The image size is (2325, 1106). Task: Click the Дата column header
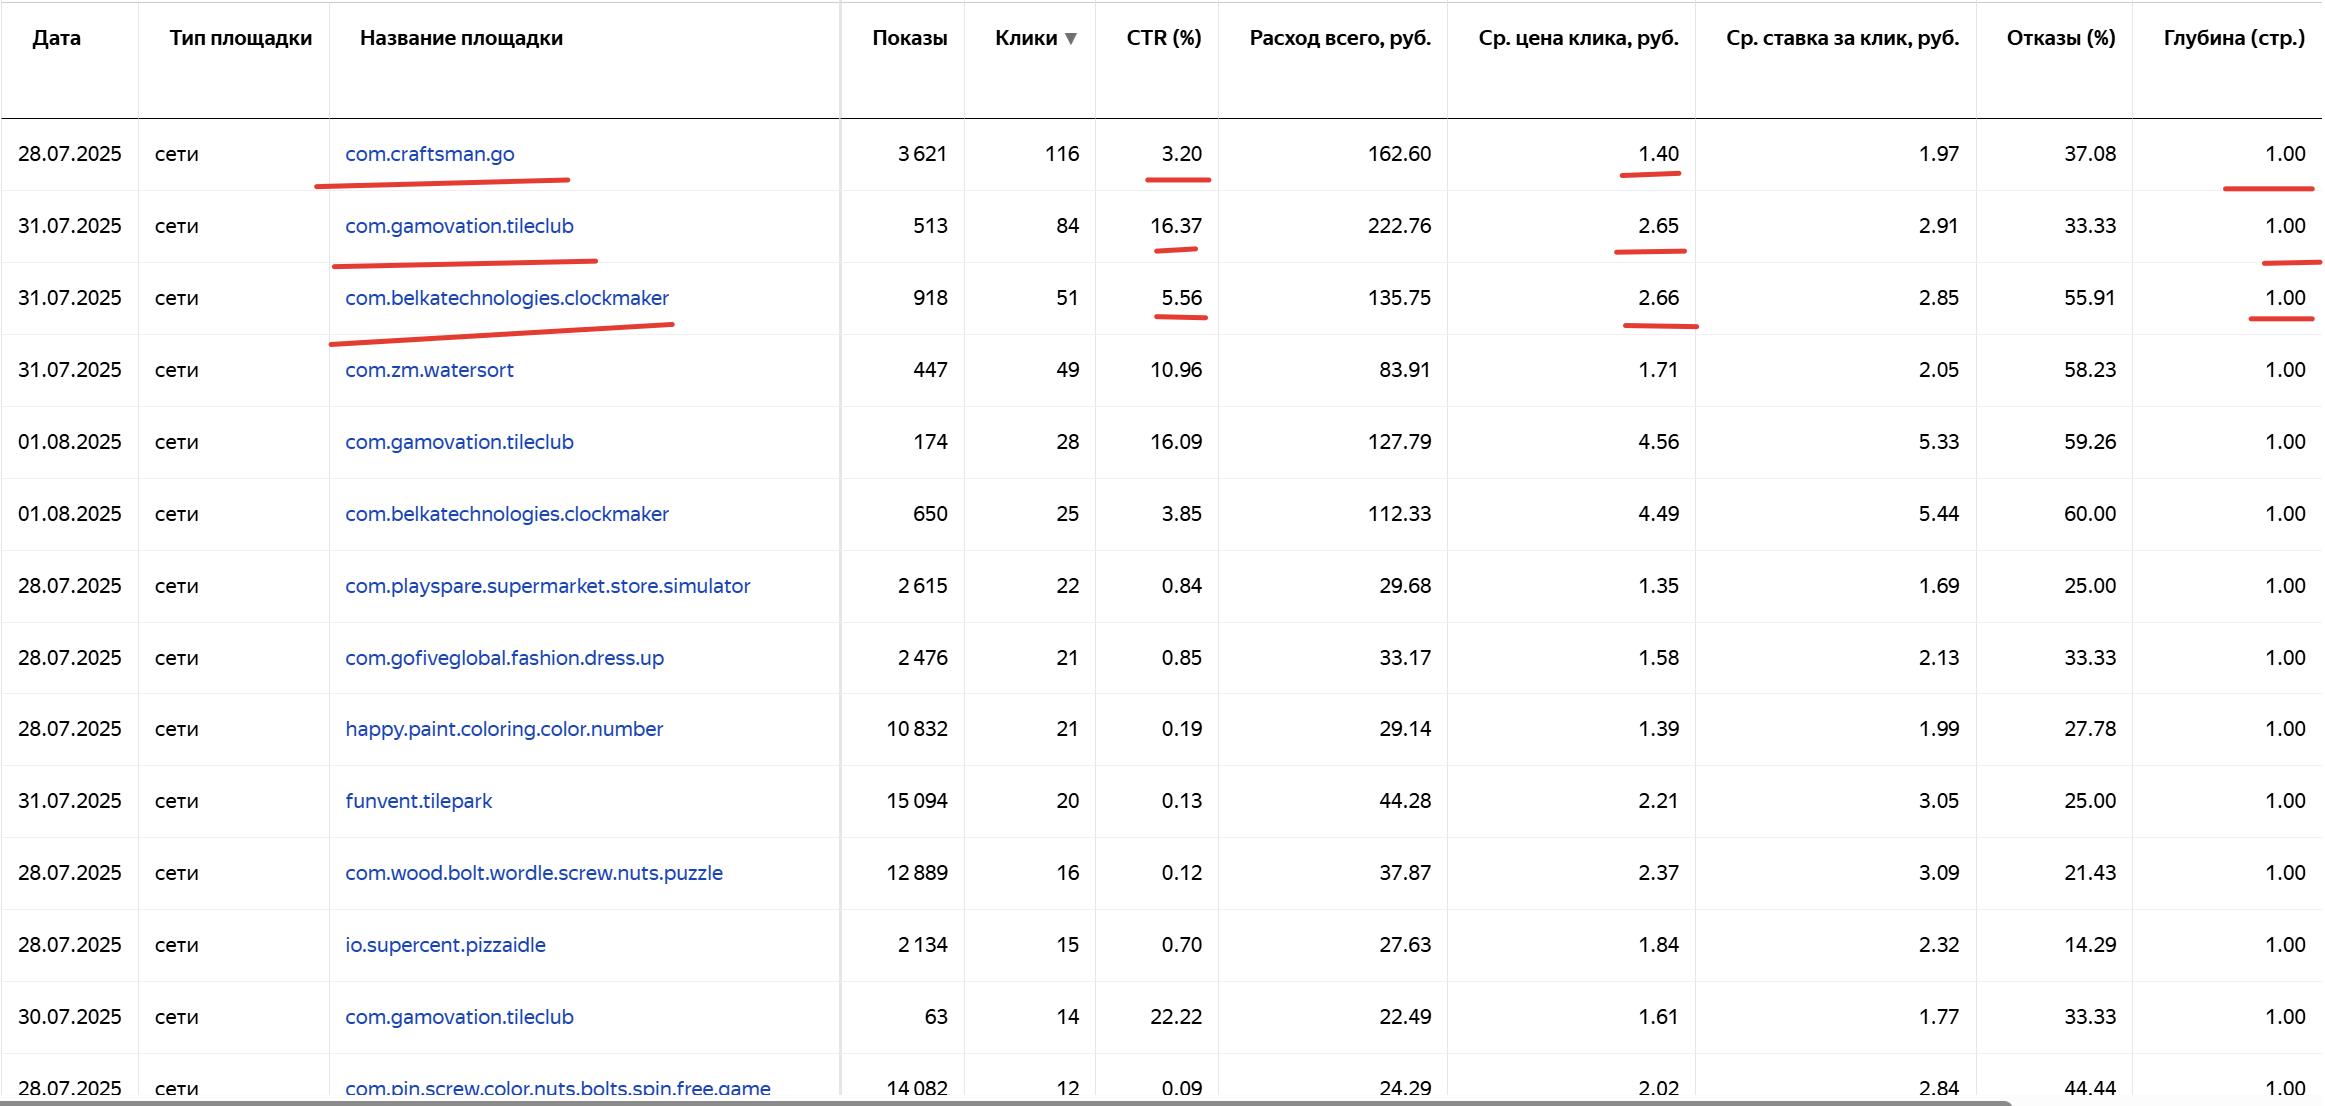(56, 38)
